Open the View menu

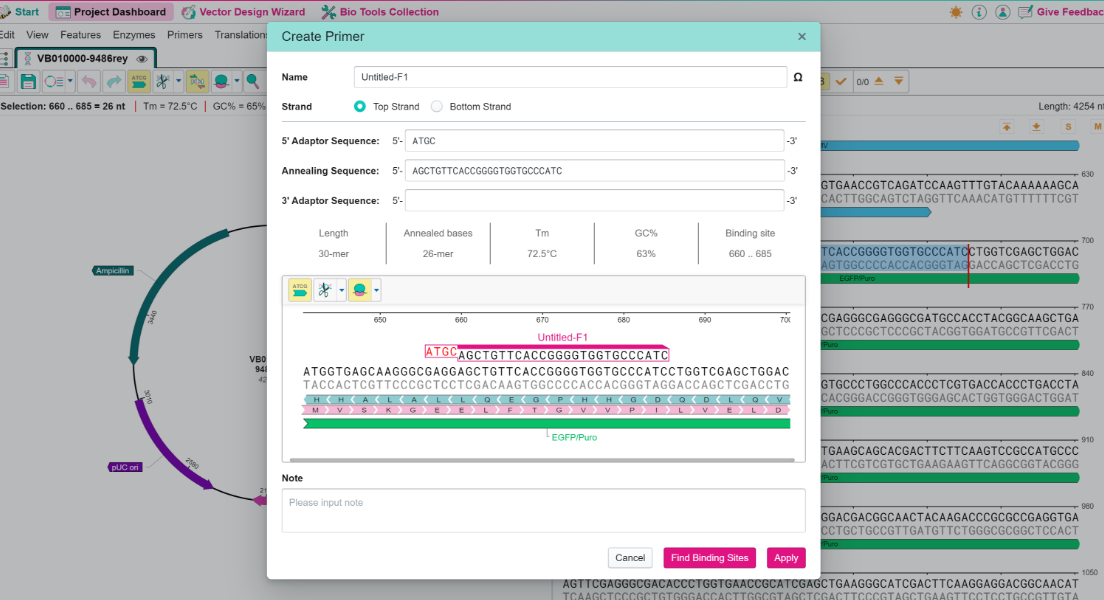point(37,35)
